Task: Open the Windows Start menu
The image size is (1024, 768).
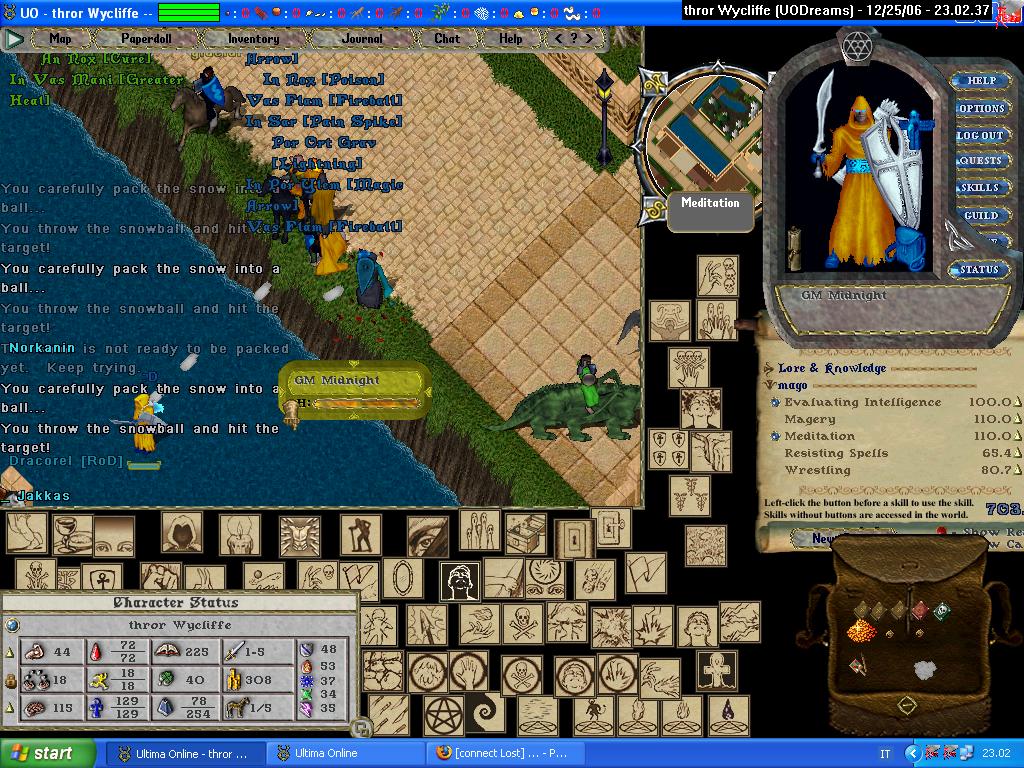Action: pyautogui.click(x=47, y=753)
